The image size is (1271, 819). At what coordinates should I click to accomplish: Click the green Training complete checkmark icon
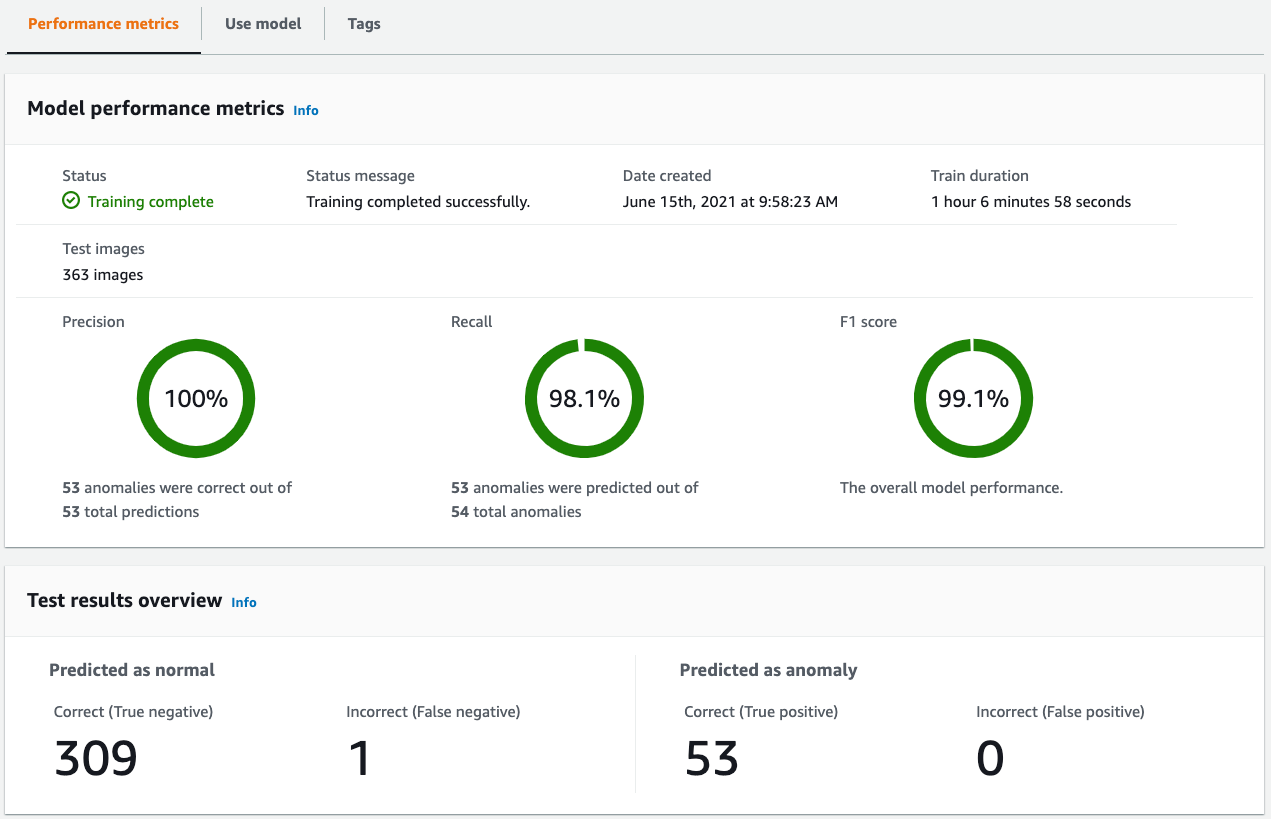click(x=71, y=201)
